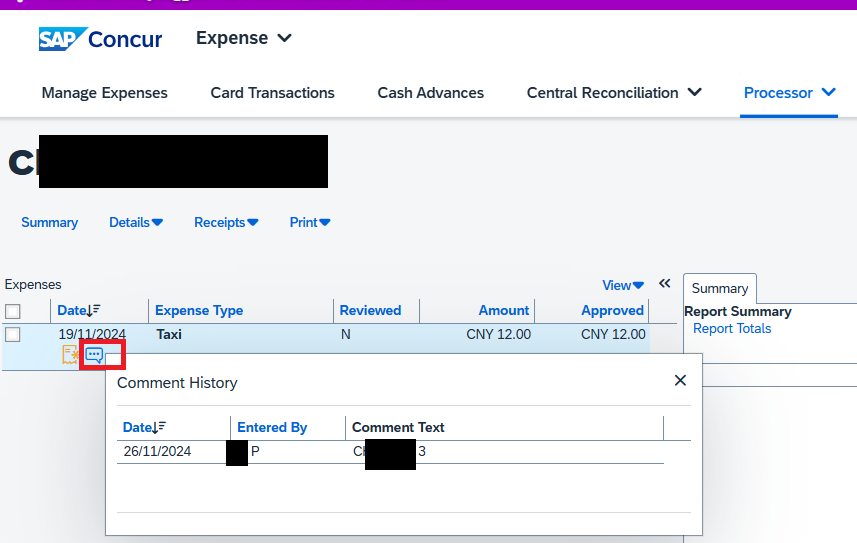Open the receipt icon on the Taxi row
The width and height of the screenshot is (857, 543).
(70, 355)
